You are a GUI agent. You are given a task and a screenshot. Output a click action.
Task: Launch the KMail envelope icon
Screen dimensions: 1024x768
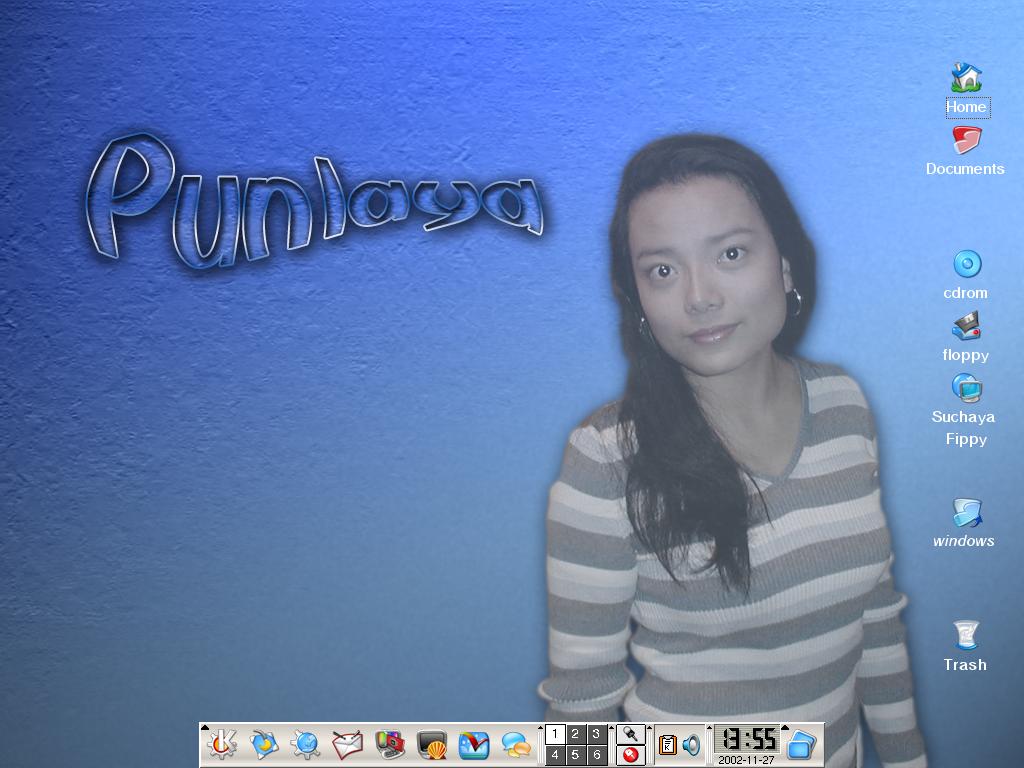tap(347, 744)
